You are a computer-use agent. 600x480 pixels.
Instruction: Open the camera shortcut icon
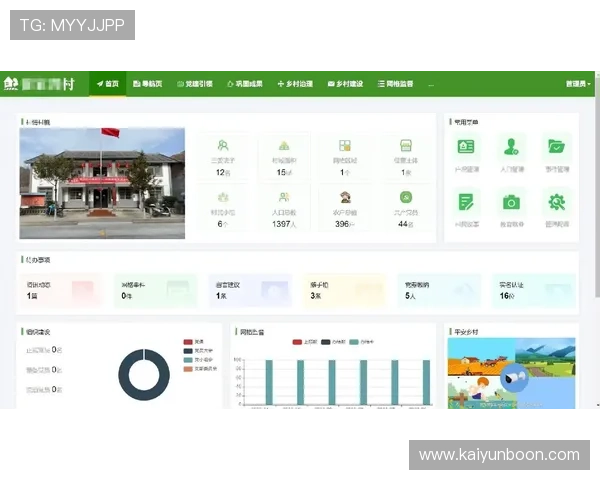(x=511, y=202)
